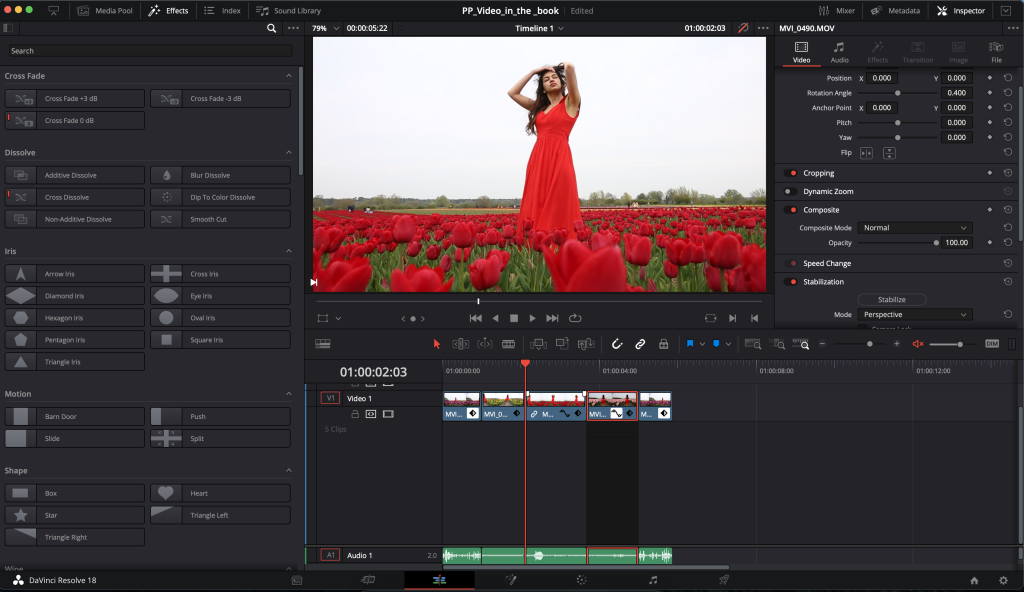Collapse the Cross Fade category
The width and height of the screenshot is (1024, 592).
click(x=289, y=76)
